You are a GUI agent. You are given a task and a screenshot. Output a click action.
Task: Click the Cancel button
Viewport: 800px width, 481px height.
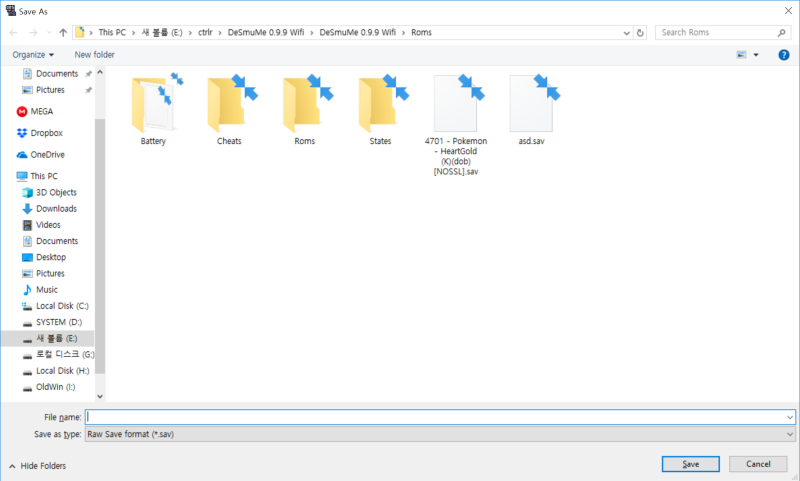(758, 464)
